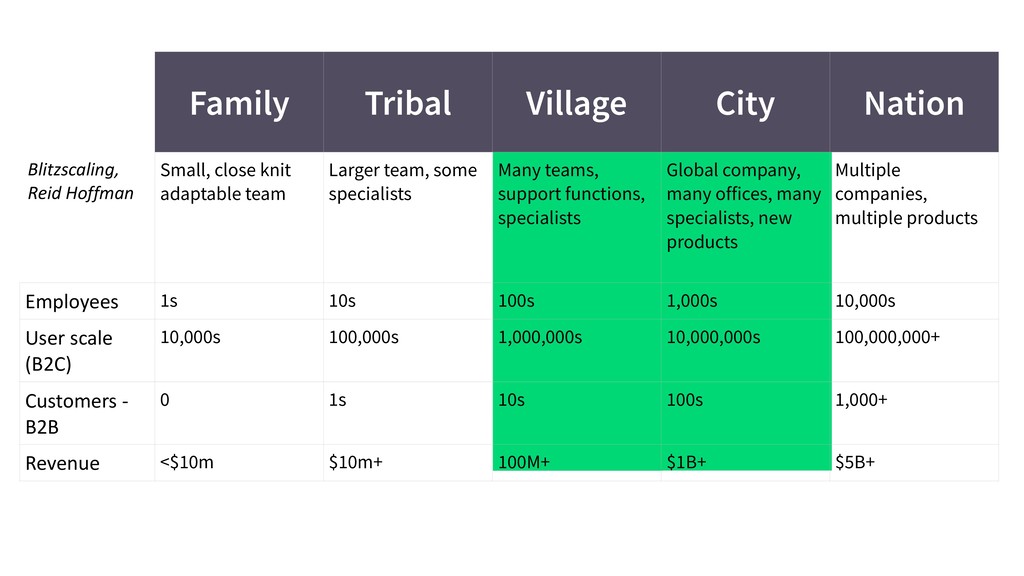Click the Revenue row label
The width and height of the screenshot is (1024, 576).
[x=63, y=463]
